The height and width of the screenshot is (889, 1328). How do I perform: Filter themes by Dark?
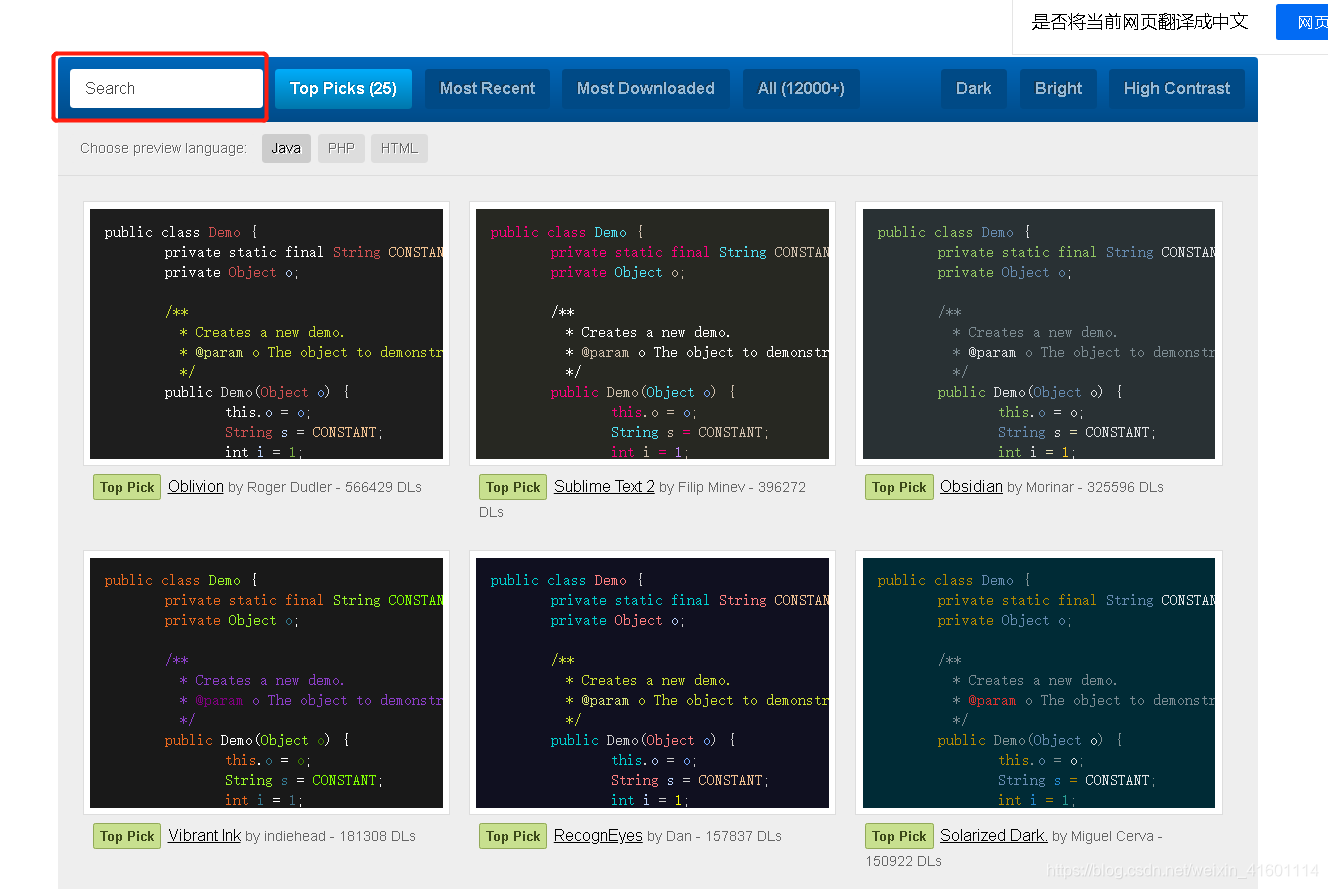973,88
